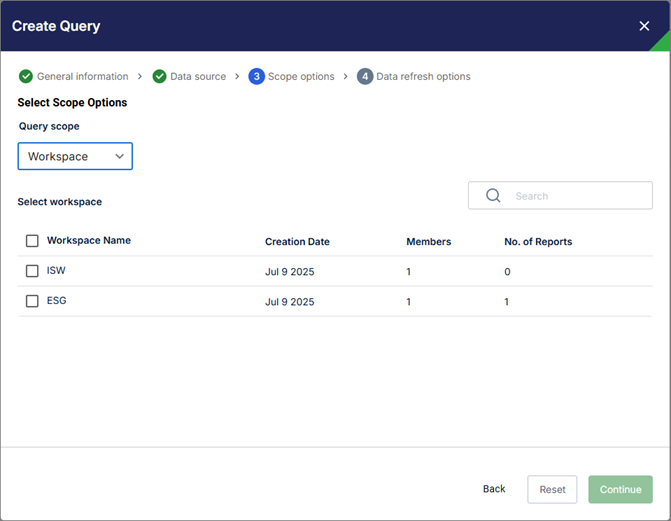Click members count in ISW row
The width and height of the screenshot is (671, 521).
click(x=409, y=272)
